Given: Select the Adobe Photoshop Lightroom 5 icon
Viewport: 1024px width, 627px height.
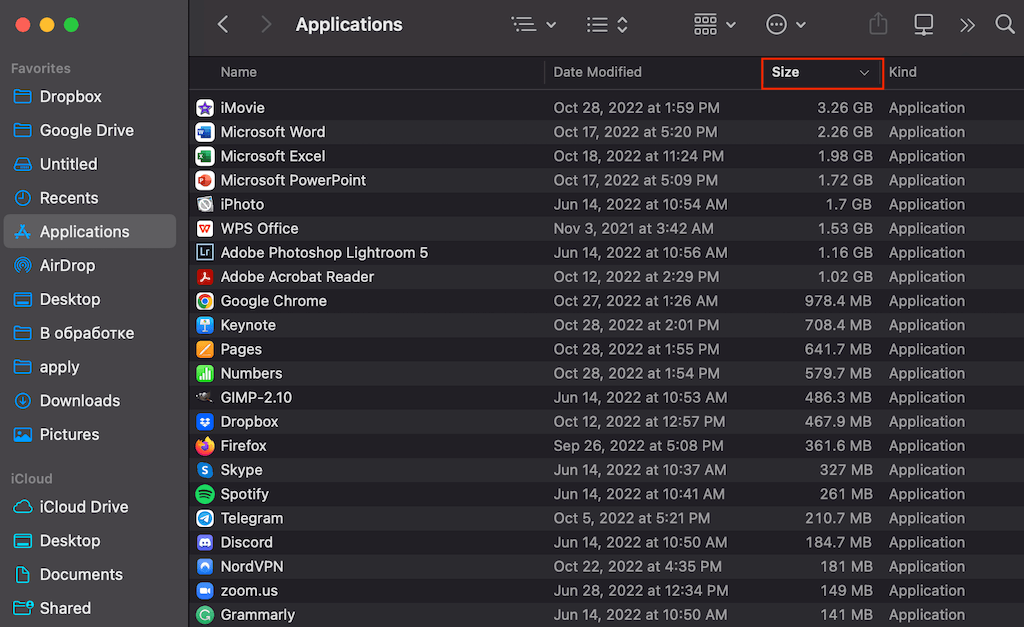Looking at the screenshot, I should tap(205, 253).
